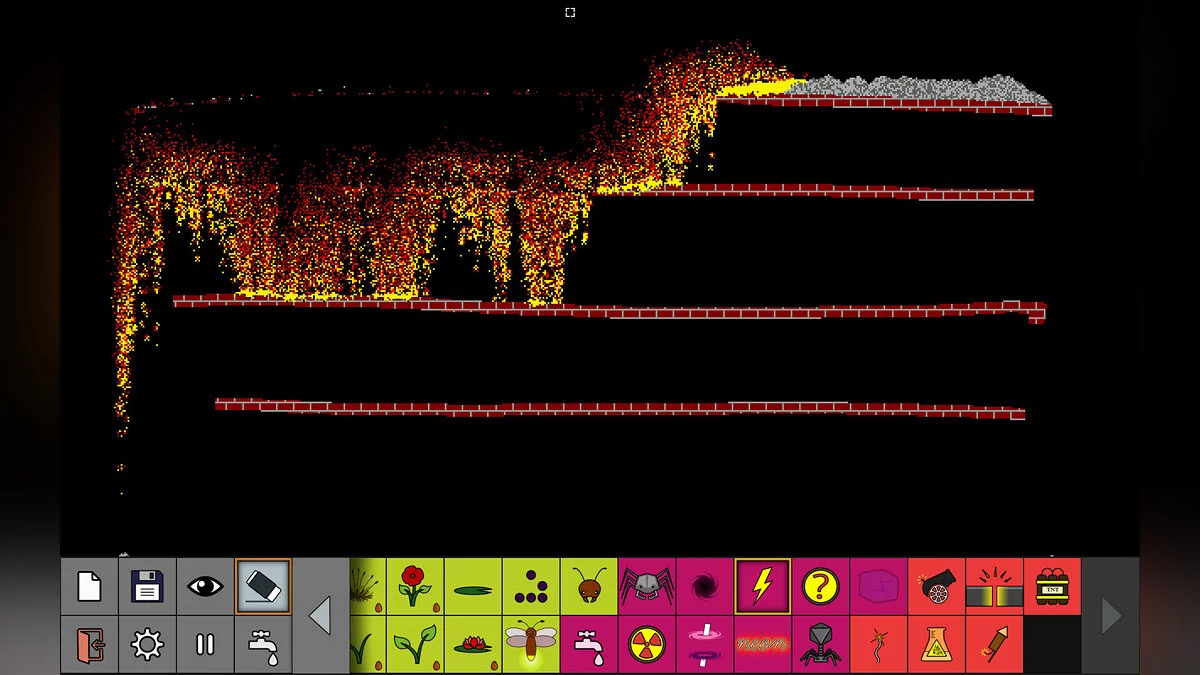
Task: Toggle the eye view mode
Action: (204, 588)
